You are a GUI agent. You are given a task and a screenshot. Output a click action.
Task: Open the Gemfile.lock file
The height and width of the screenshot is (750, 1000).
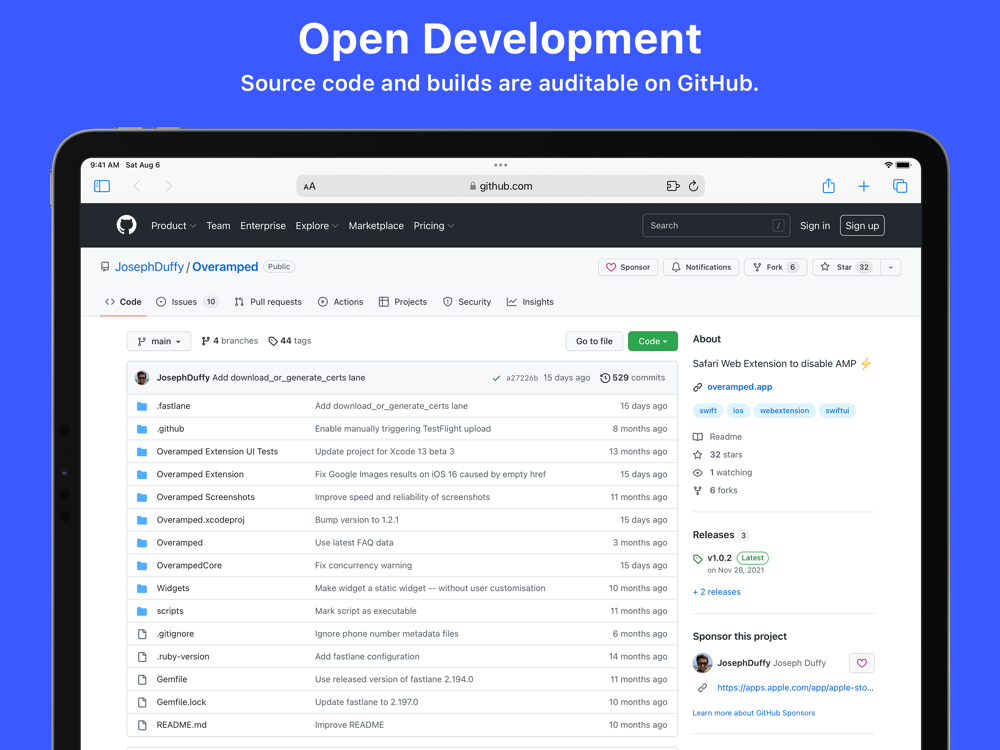181,702
